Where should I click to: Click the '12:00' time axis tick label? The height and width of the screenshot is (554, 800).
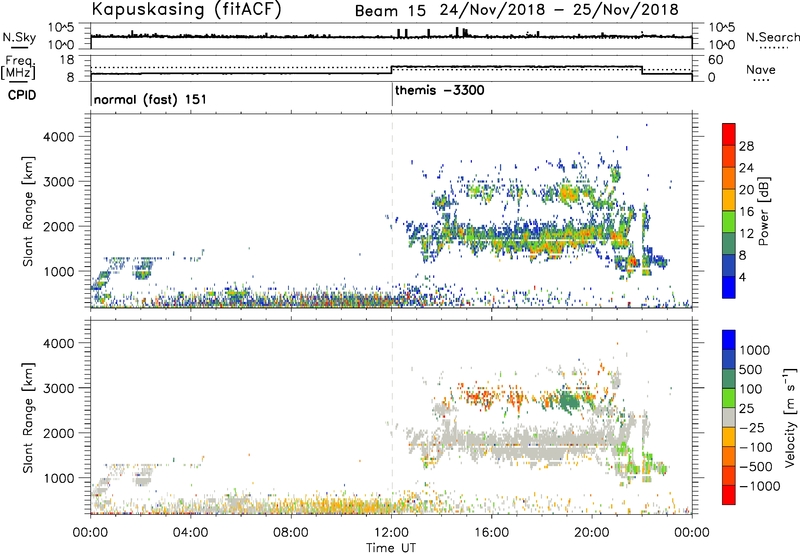coord(391,533)
